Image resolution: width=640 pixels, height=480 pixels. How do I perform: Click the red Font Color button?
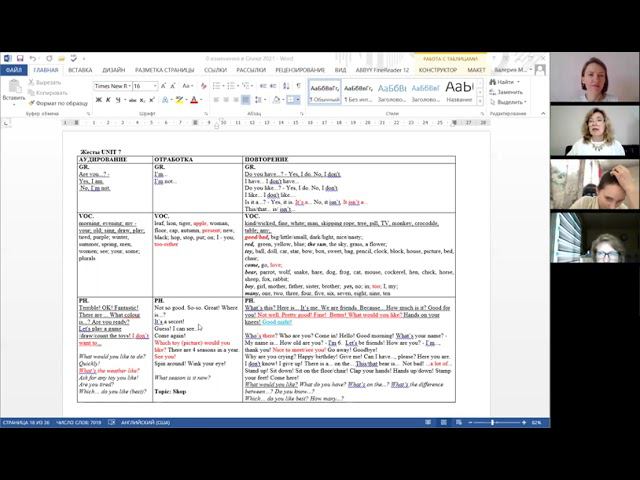[x=194, y=100]
